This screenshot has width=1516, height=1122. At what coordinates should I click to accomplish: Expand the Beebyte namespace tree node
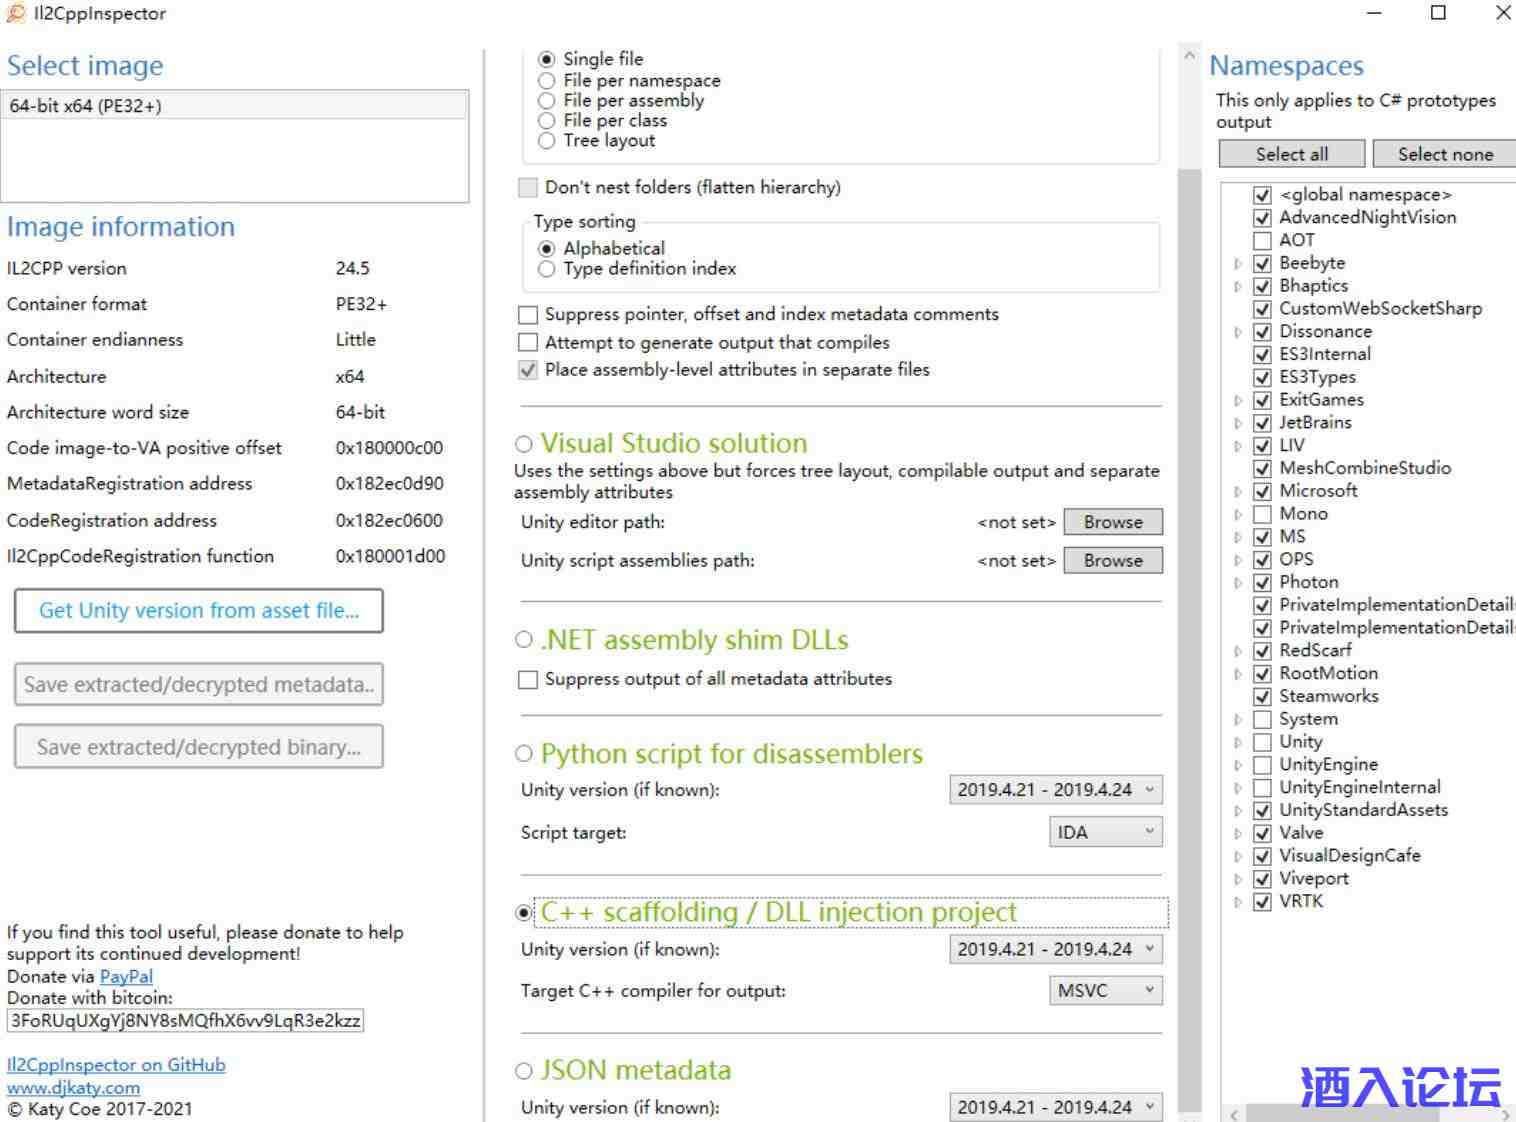1238,264
